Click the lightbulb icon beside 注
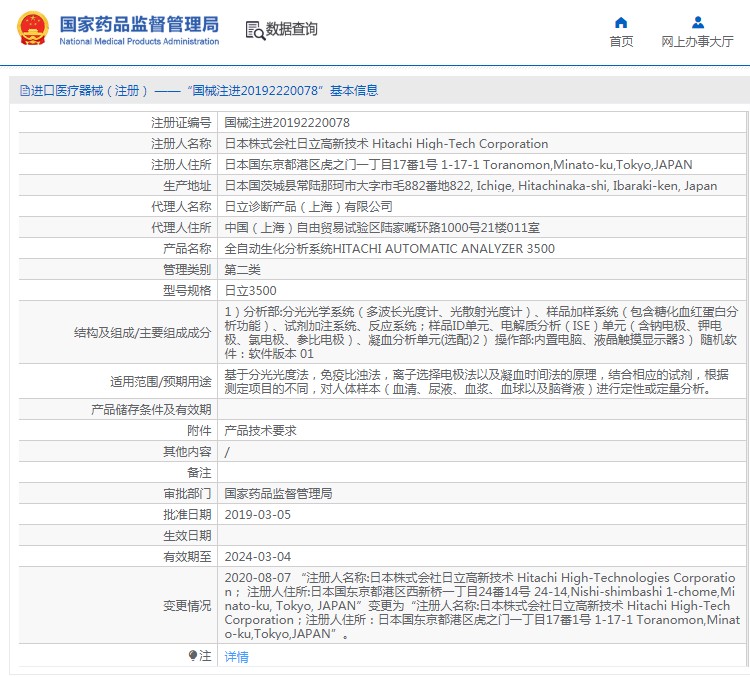 tap(193, 655)
